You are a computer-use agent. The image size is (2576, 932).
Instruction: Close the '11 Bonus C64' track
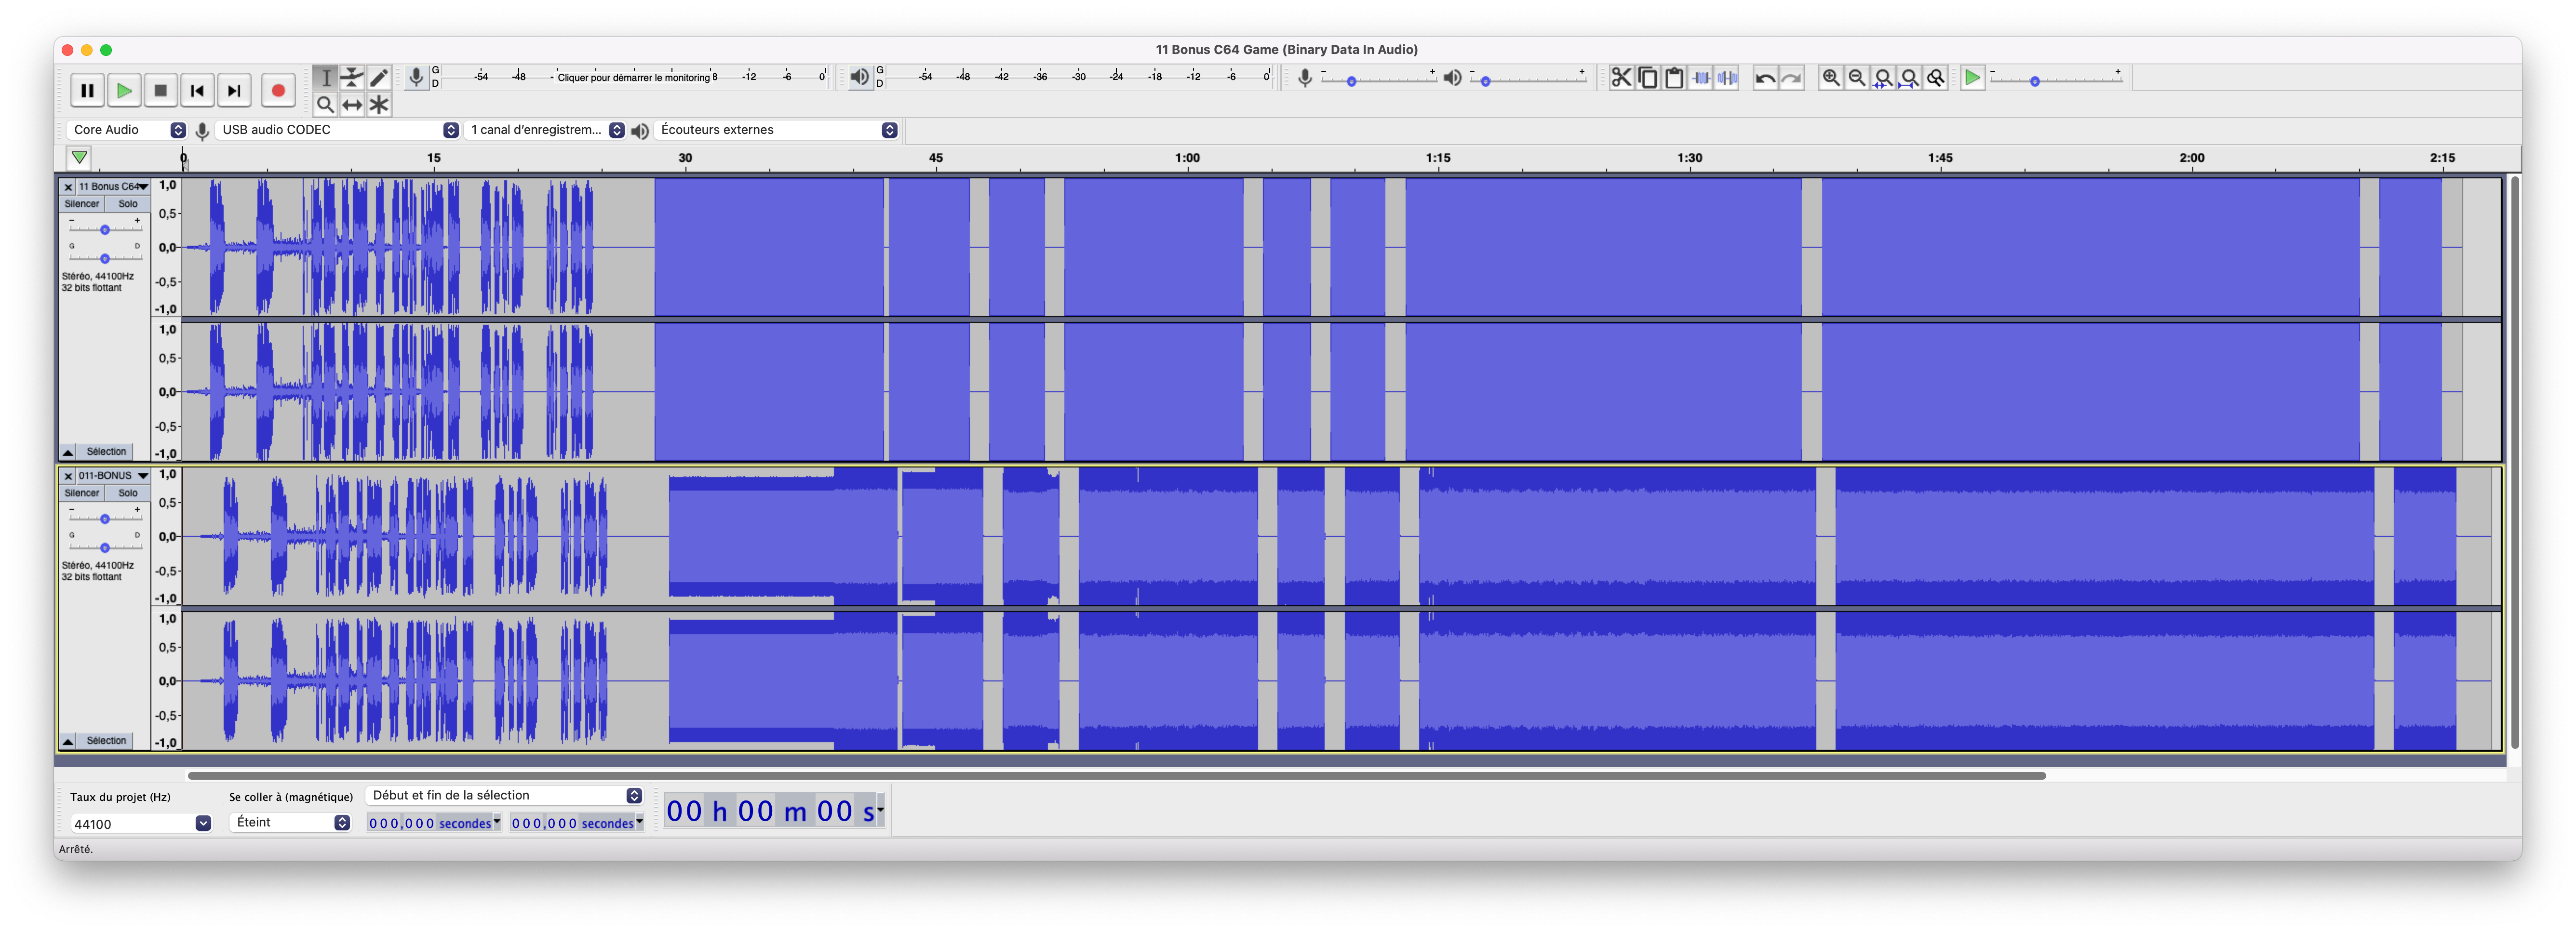coord(68,187)
